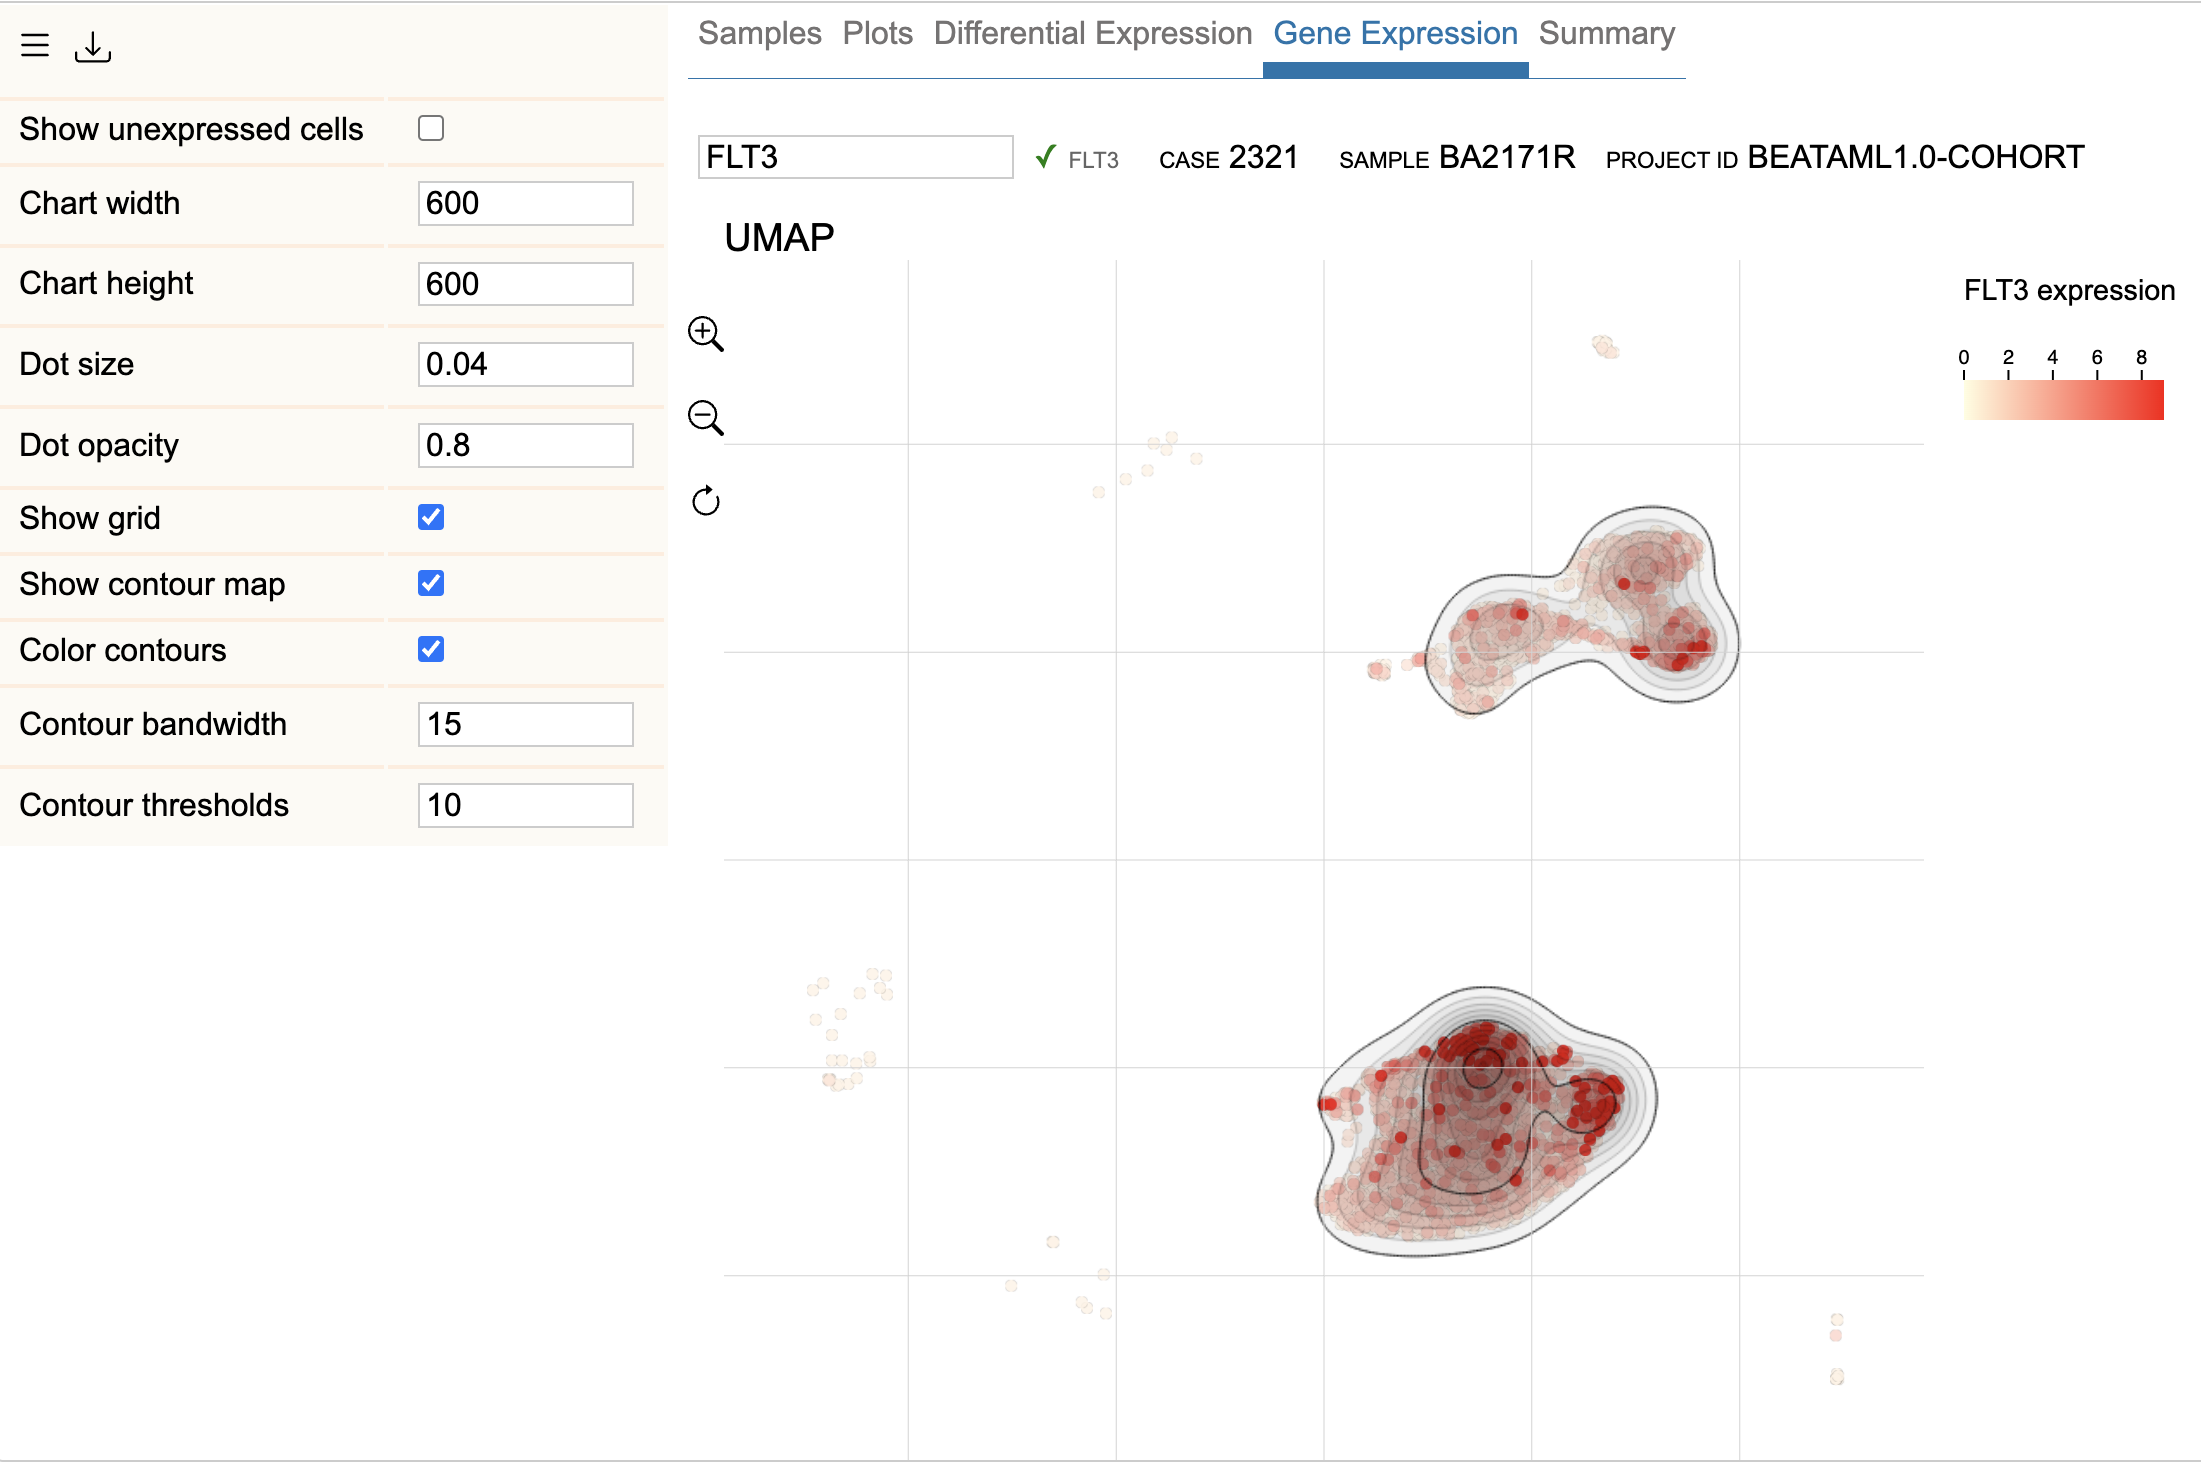Open the Summary tab

click(x=1606, y=34)
